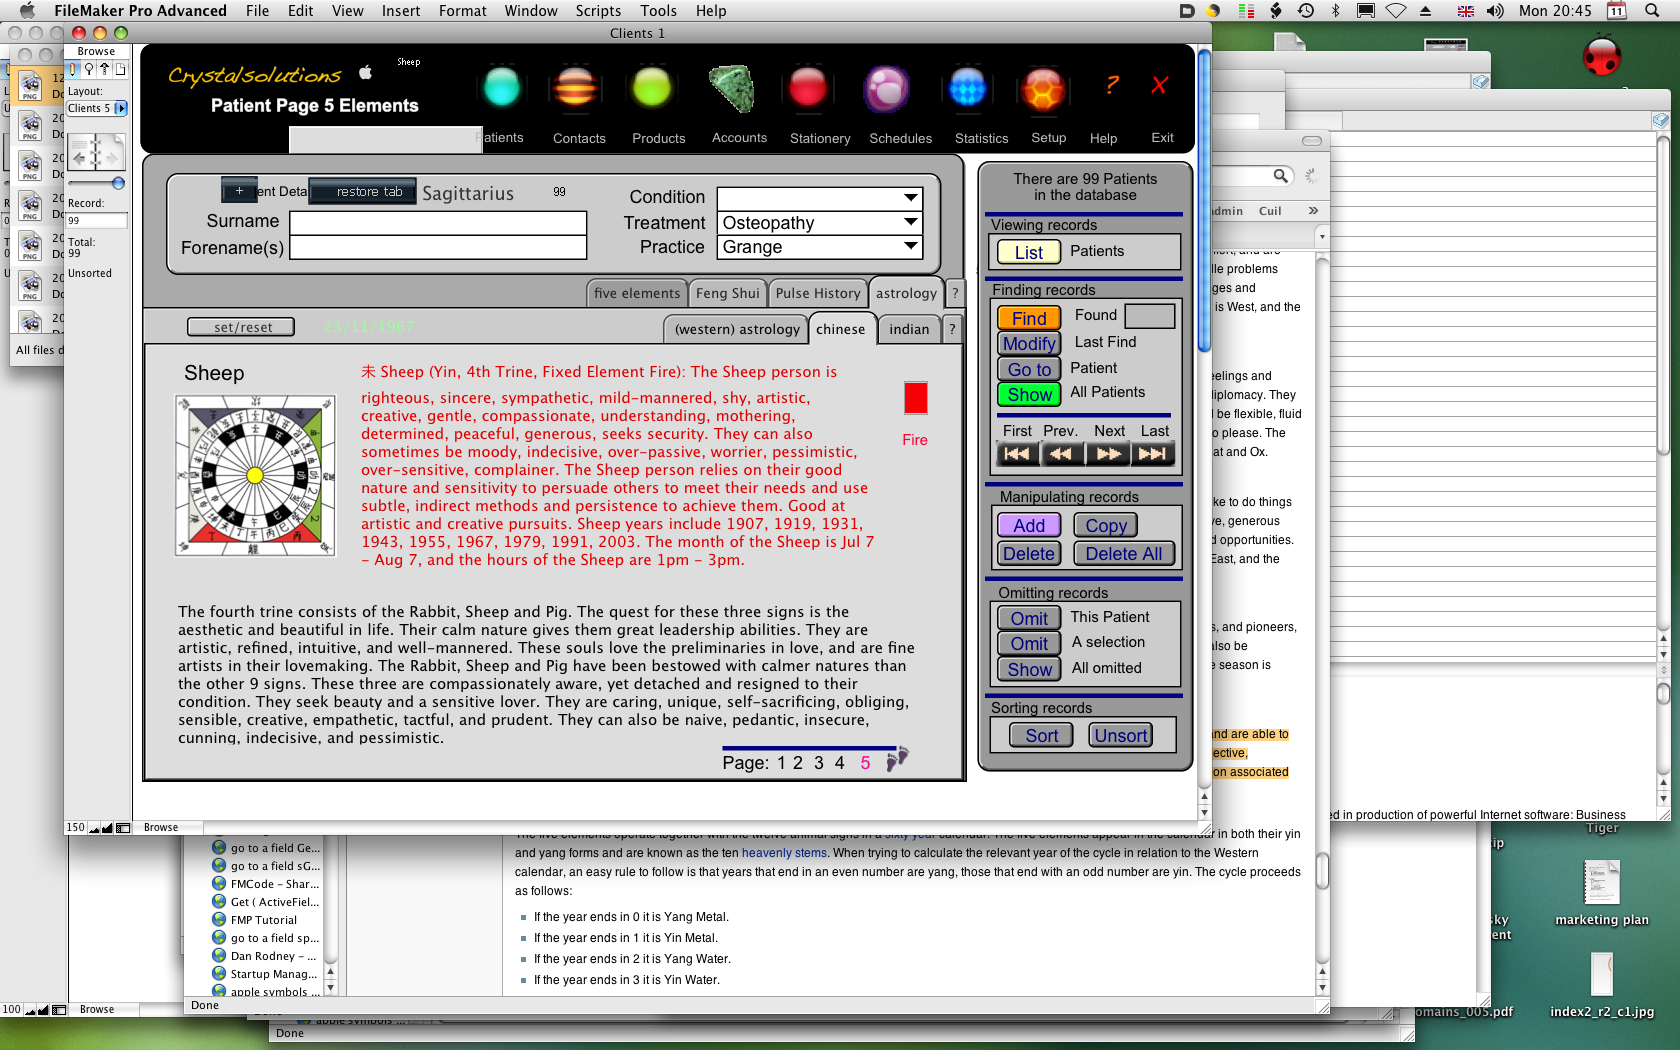Click the Modify last find button

coord(1029,343)
